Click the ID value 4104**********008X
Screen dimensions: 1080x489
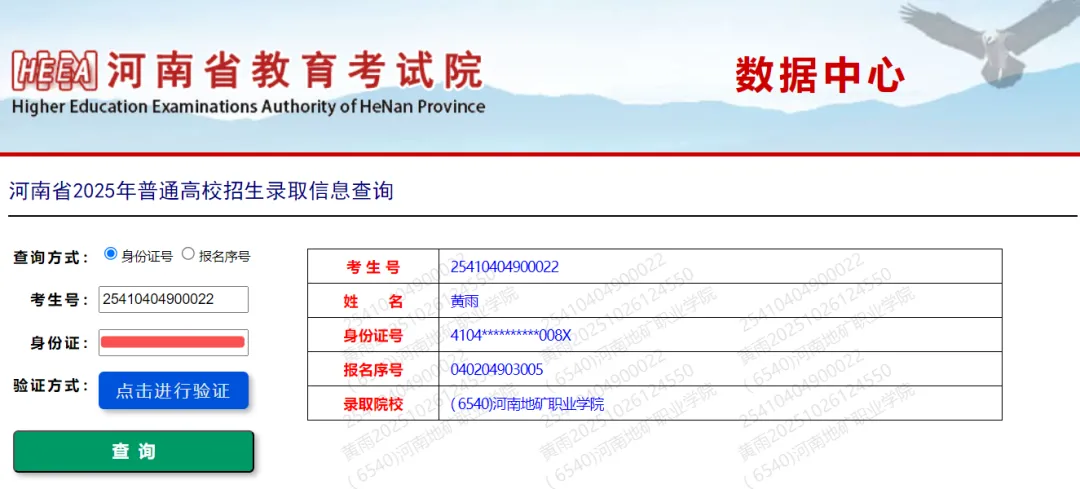(511, 335)
